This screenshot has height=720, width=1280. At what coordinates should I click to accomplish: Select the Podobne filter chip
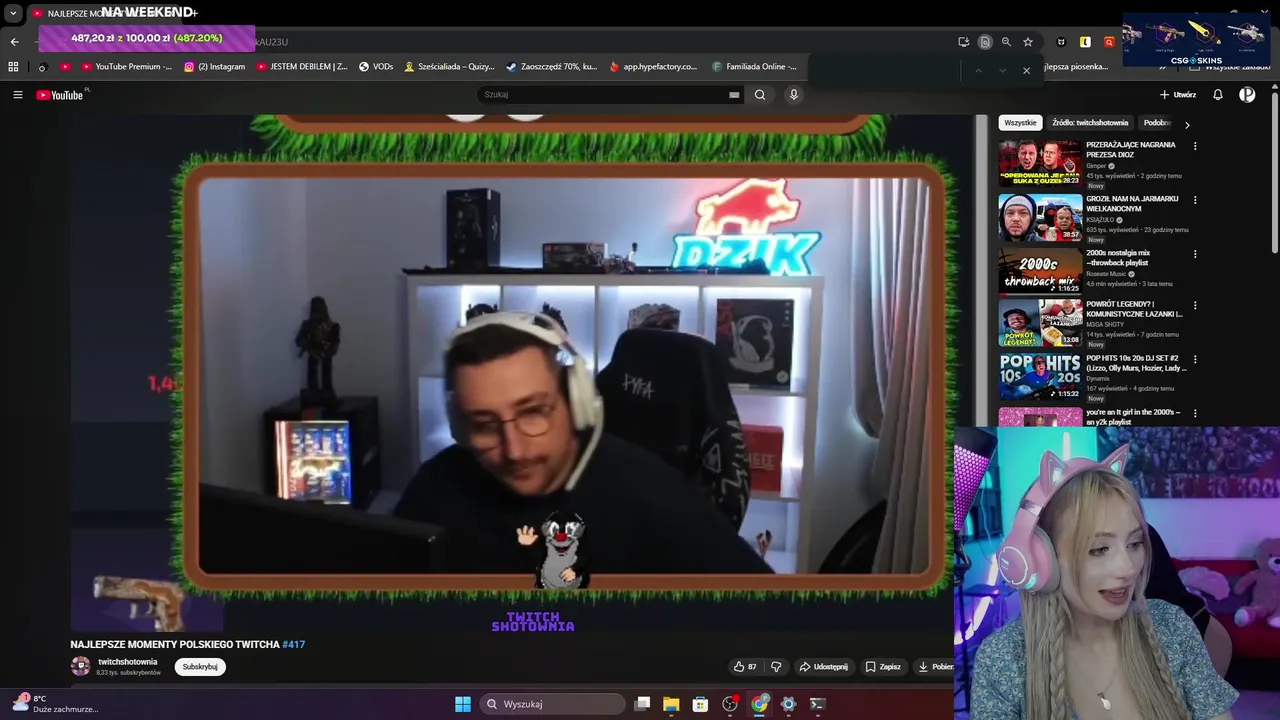click(x=1158, y=123)
